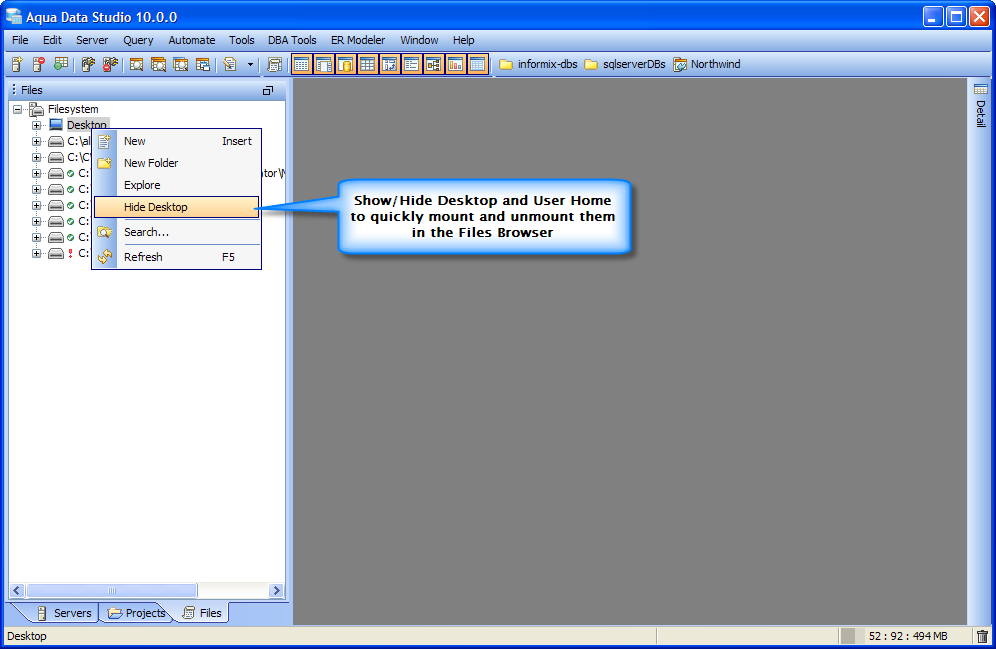Toggle the plain grid table view button
This screenshot has height=649, width=996.
click(x=368, y=64)
